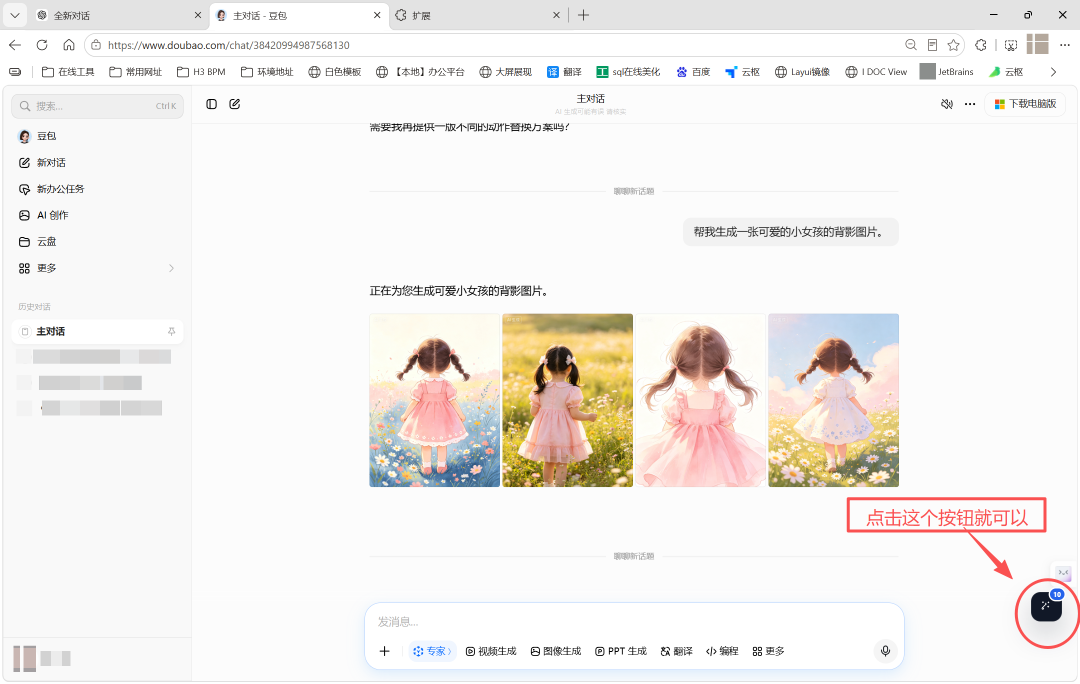Open the 百度 bookmark
Image resolution: width=1080 pixels, height=684 pixels.
pyautogui.click(x=693, y=72)
